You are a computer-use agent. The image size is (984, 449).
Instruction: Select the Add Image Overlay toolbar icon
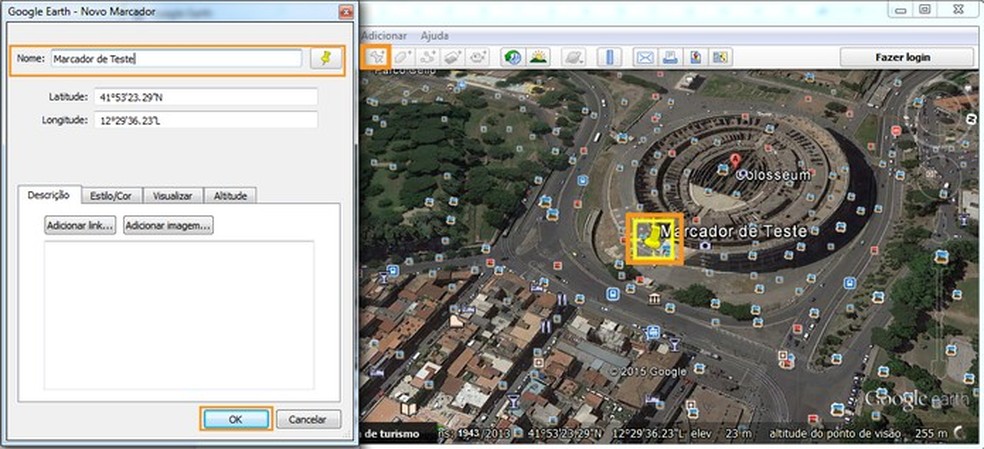point(453,57)
